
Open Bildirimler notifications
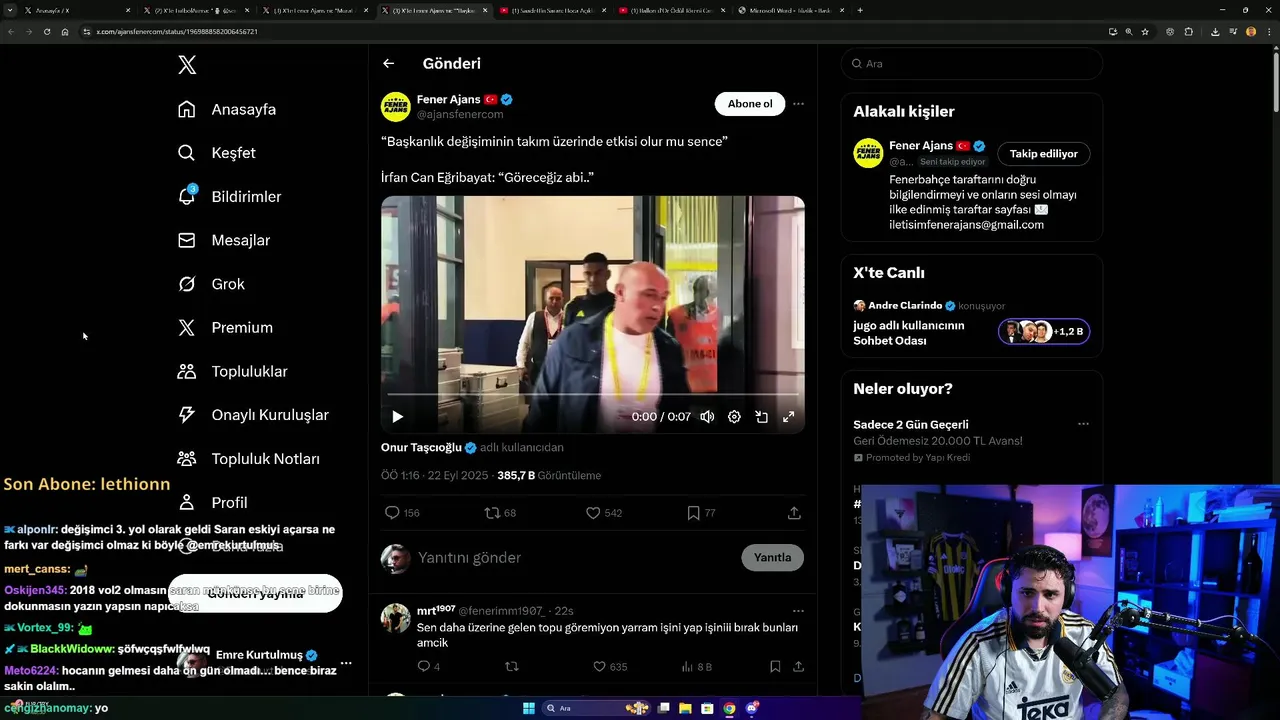tap(229, 197)
